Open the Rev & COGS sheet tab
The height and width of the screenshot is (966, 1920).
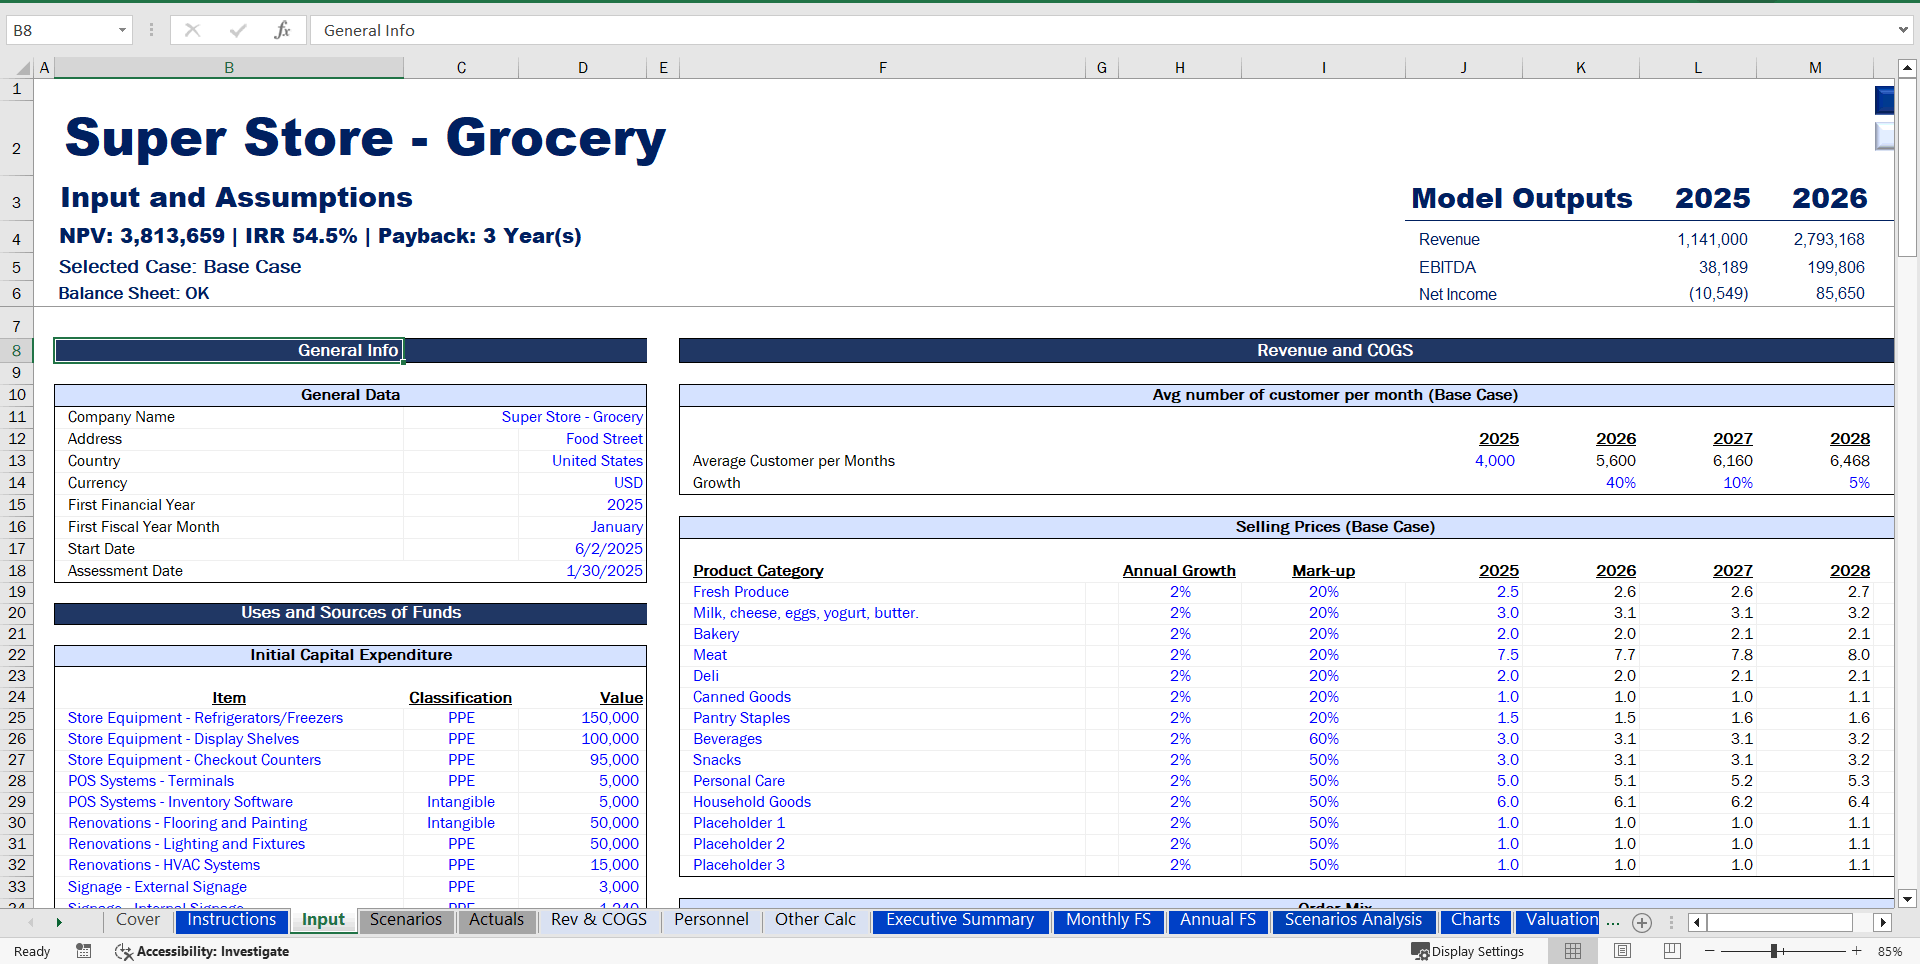[x=599, y=920]
